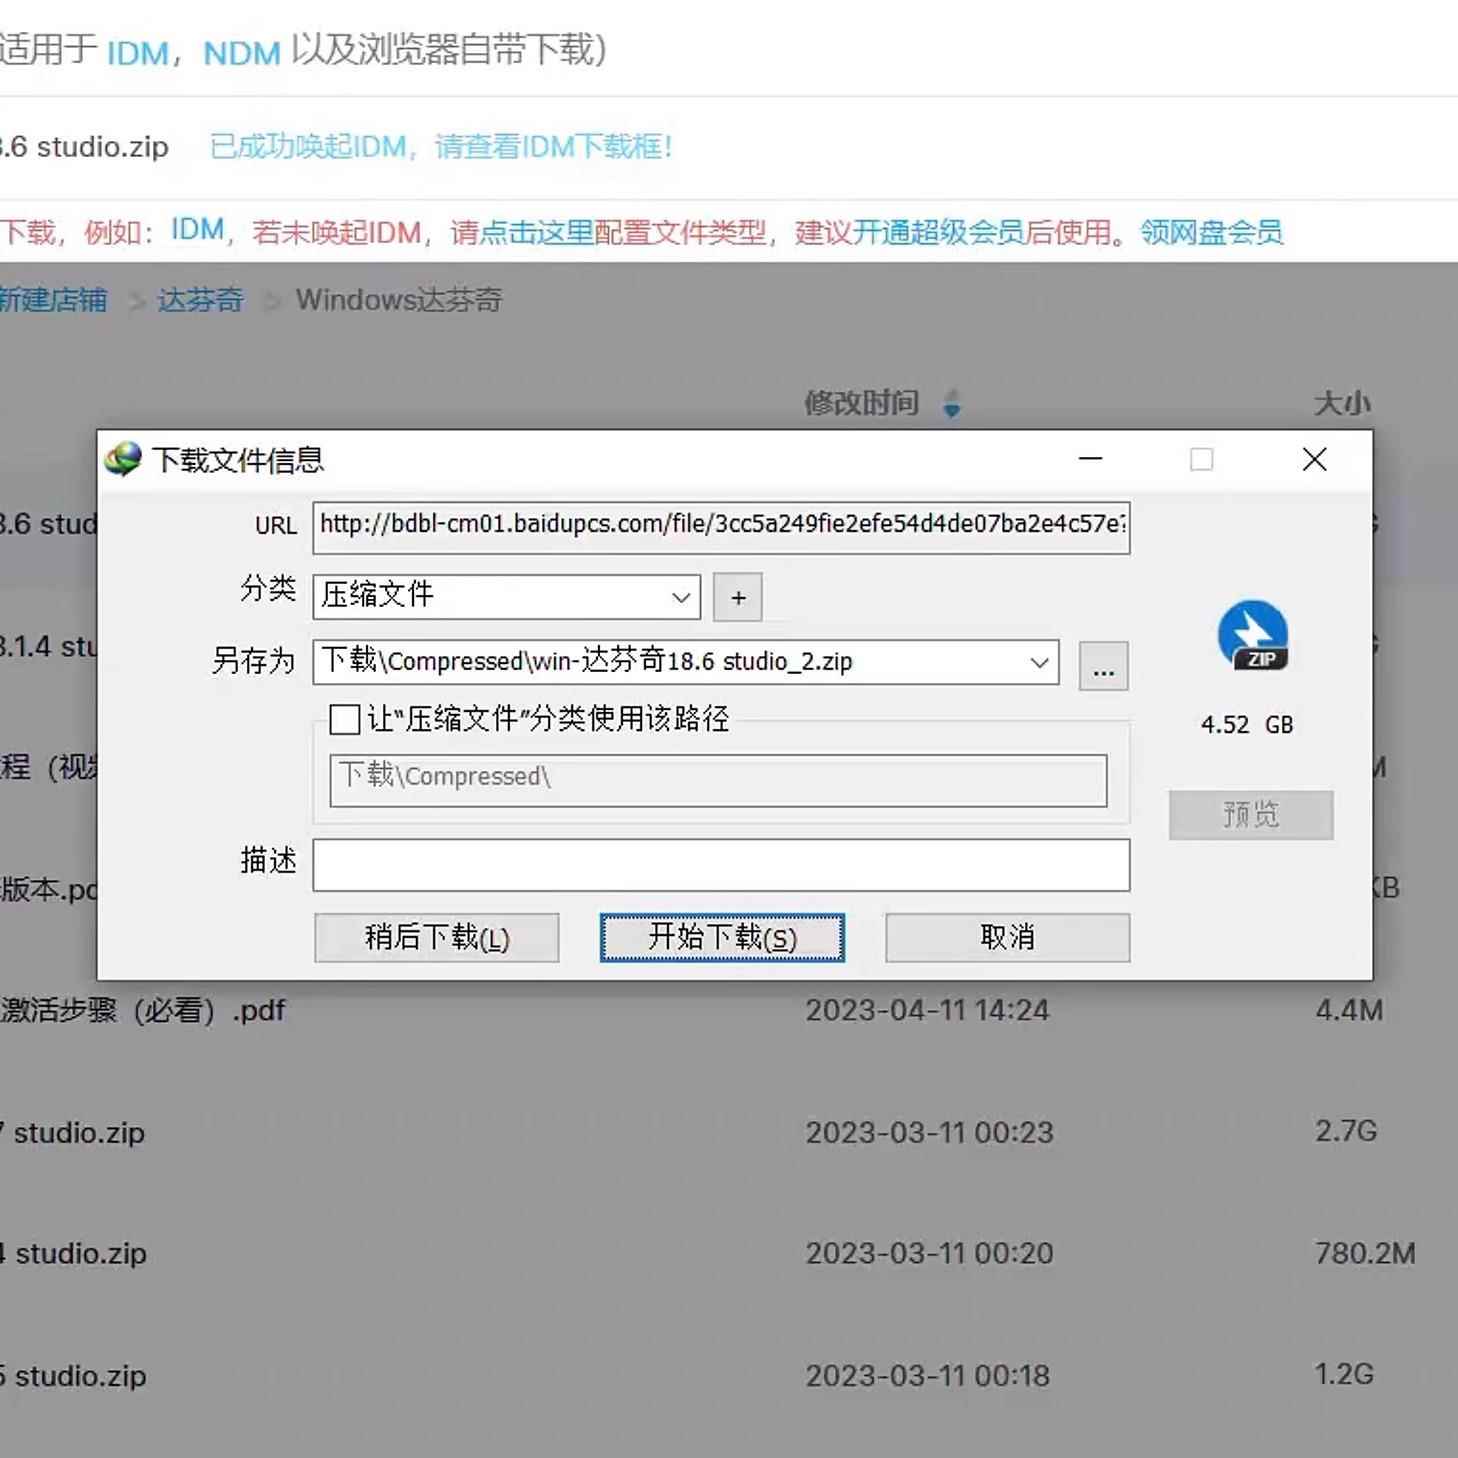Click the 下载\Compressed\ category path field
Screen dimensions: 1458x1458
click(718, 780)
